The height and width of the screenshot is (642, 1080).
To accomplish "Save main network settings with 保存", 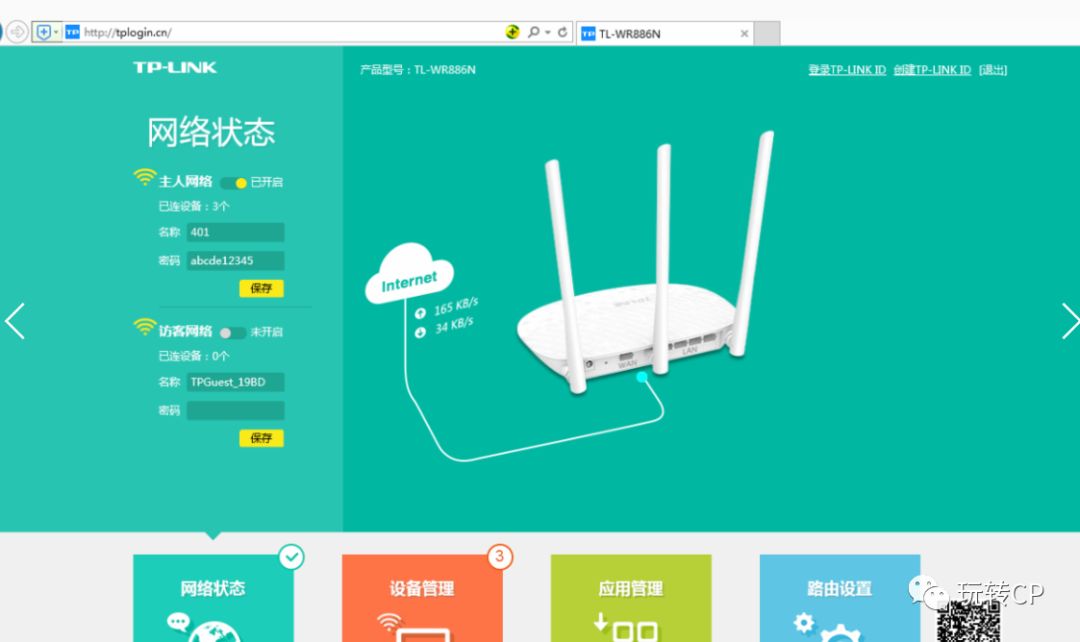I will click(262, 288).
